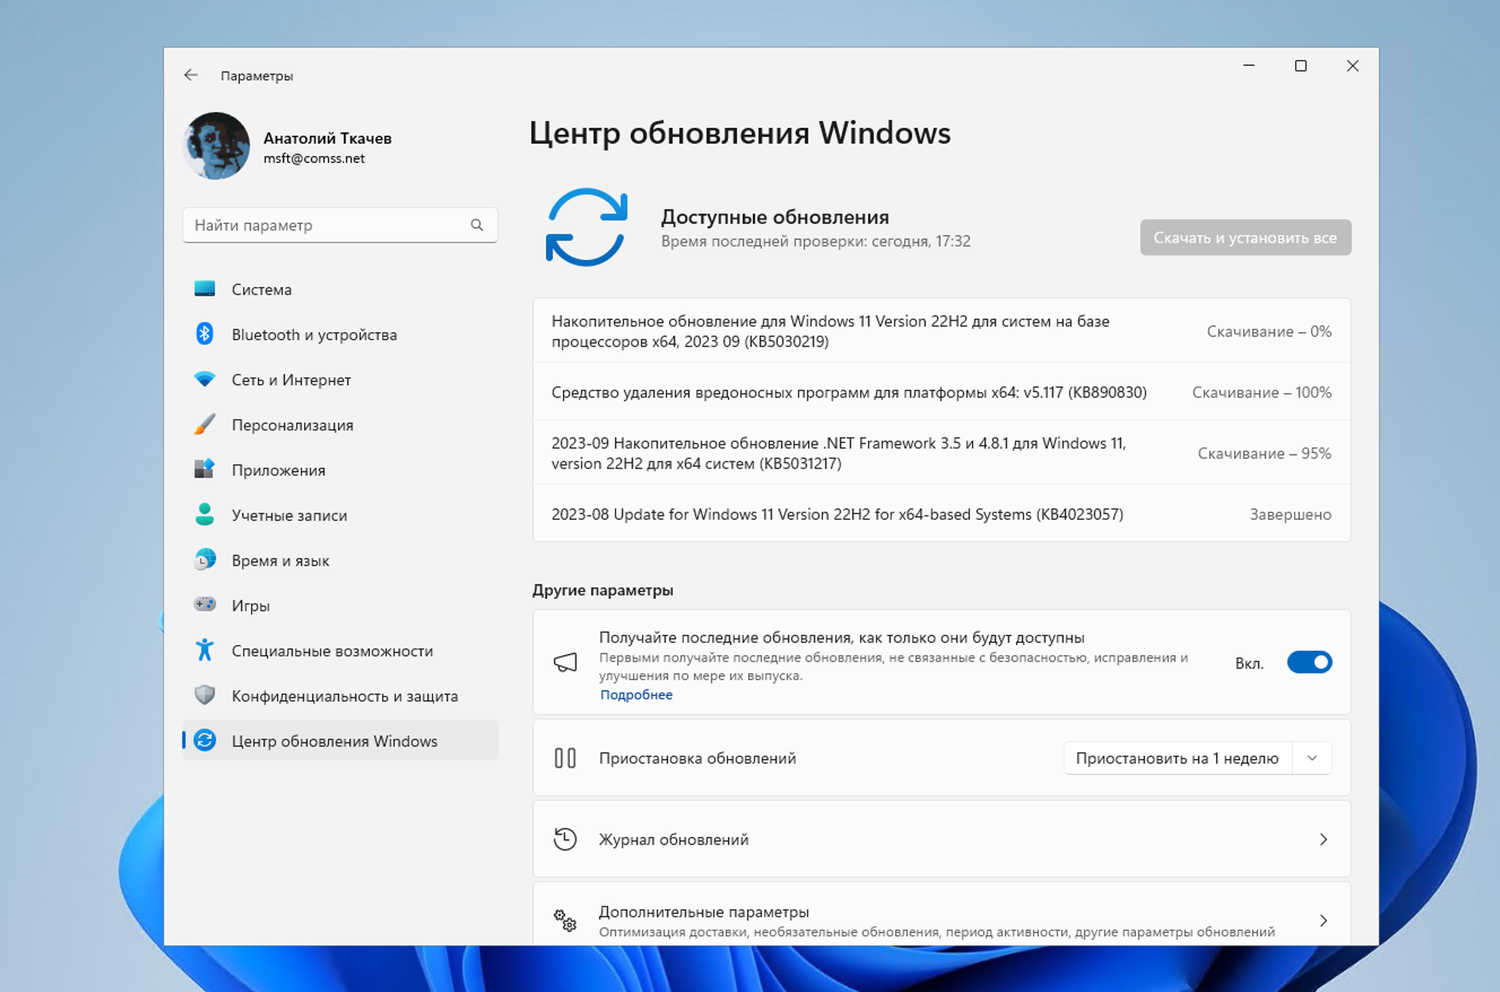Select Центр обновления Windows in sidebar
Image resolution: width=1500 pixels, height=992 pixels.
coord(340,741)
